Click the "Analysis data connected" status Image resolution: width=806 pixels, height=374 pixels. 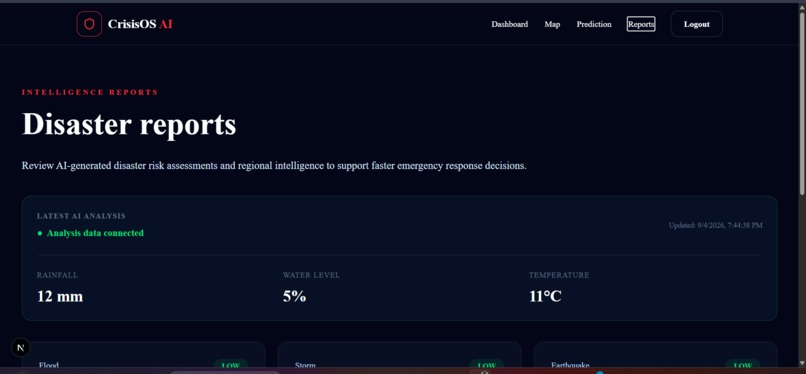coord(95,233)
